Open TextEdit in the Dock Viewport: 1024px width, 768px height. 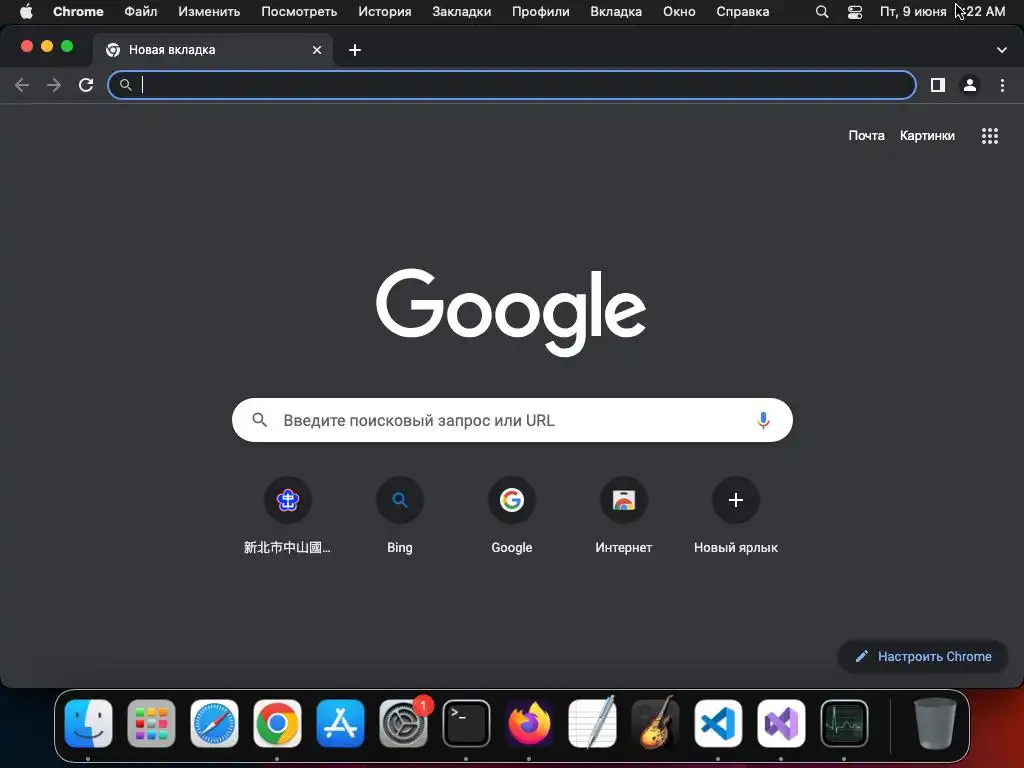pos(592,722)
